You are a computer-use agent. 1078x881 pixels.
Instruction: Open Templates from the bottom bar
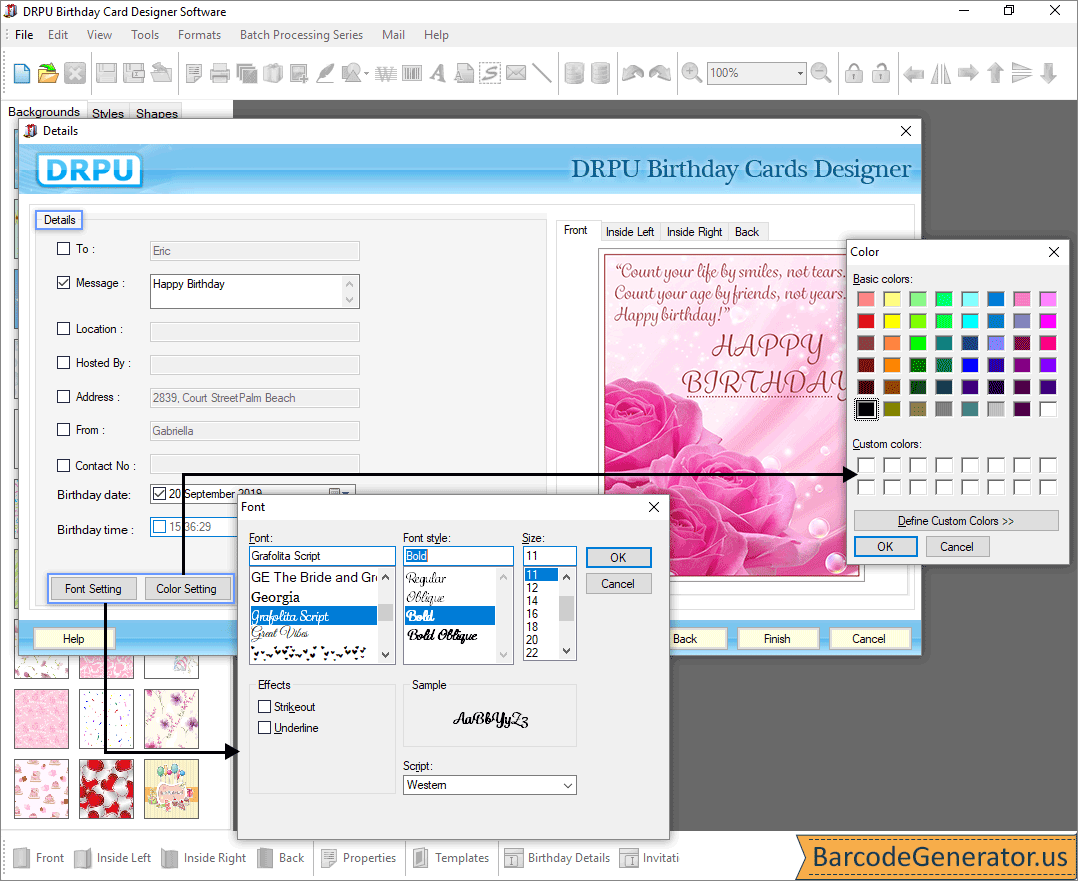451,858
